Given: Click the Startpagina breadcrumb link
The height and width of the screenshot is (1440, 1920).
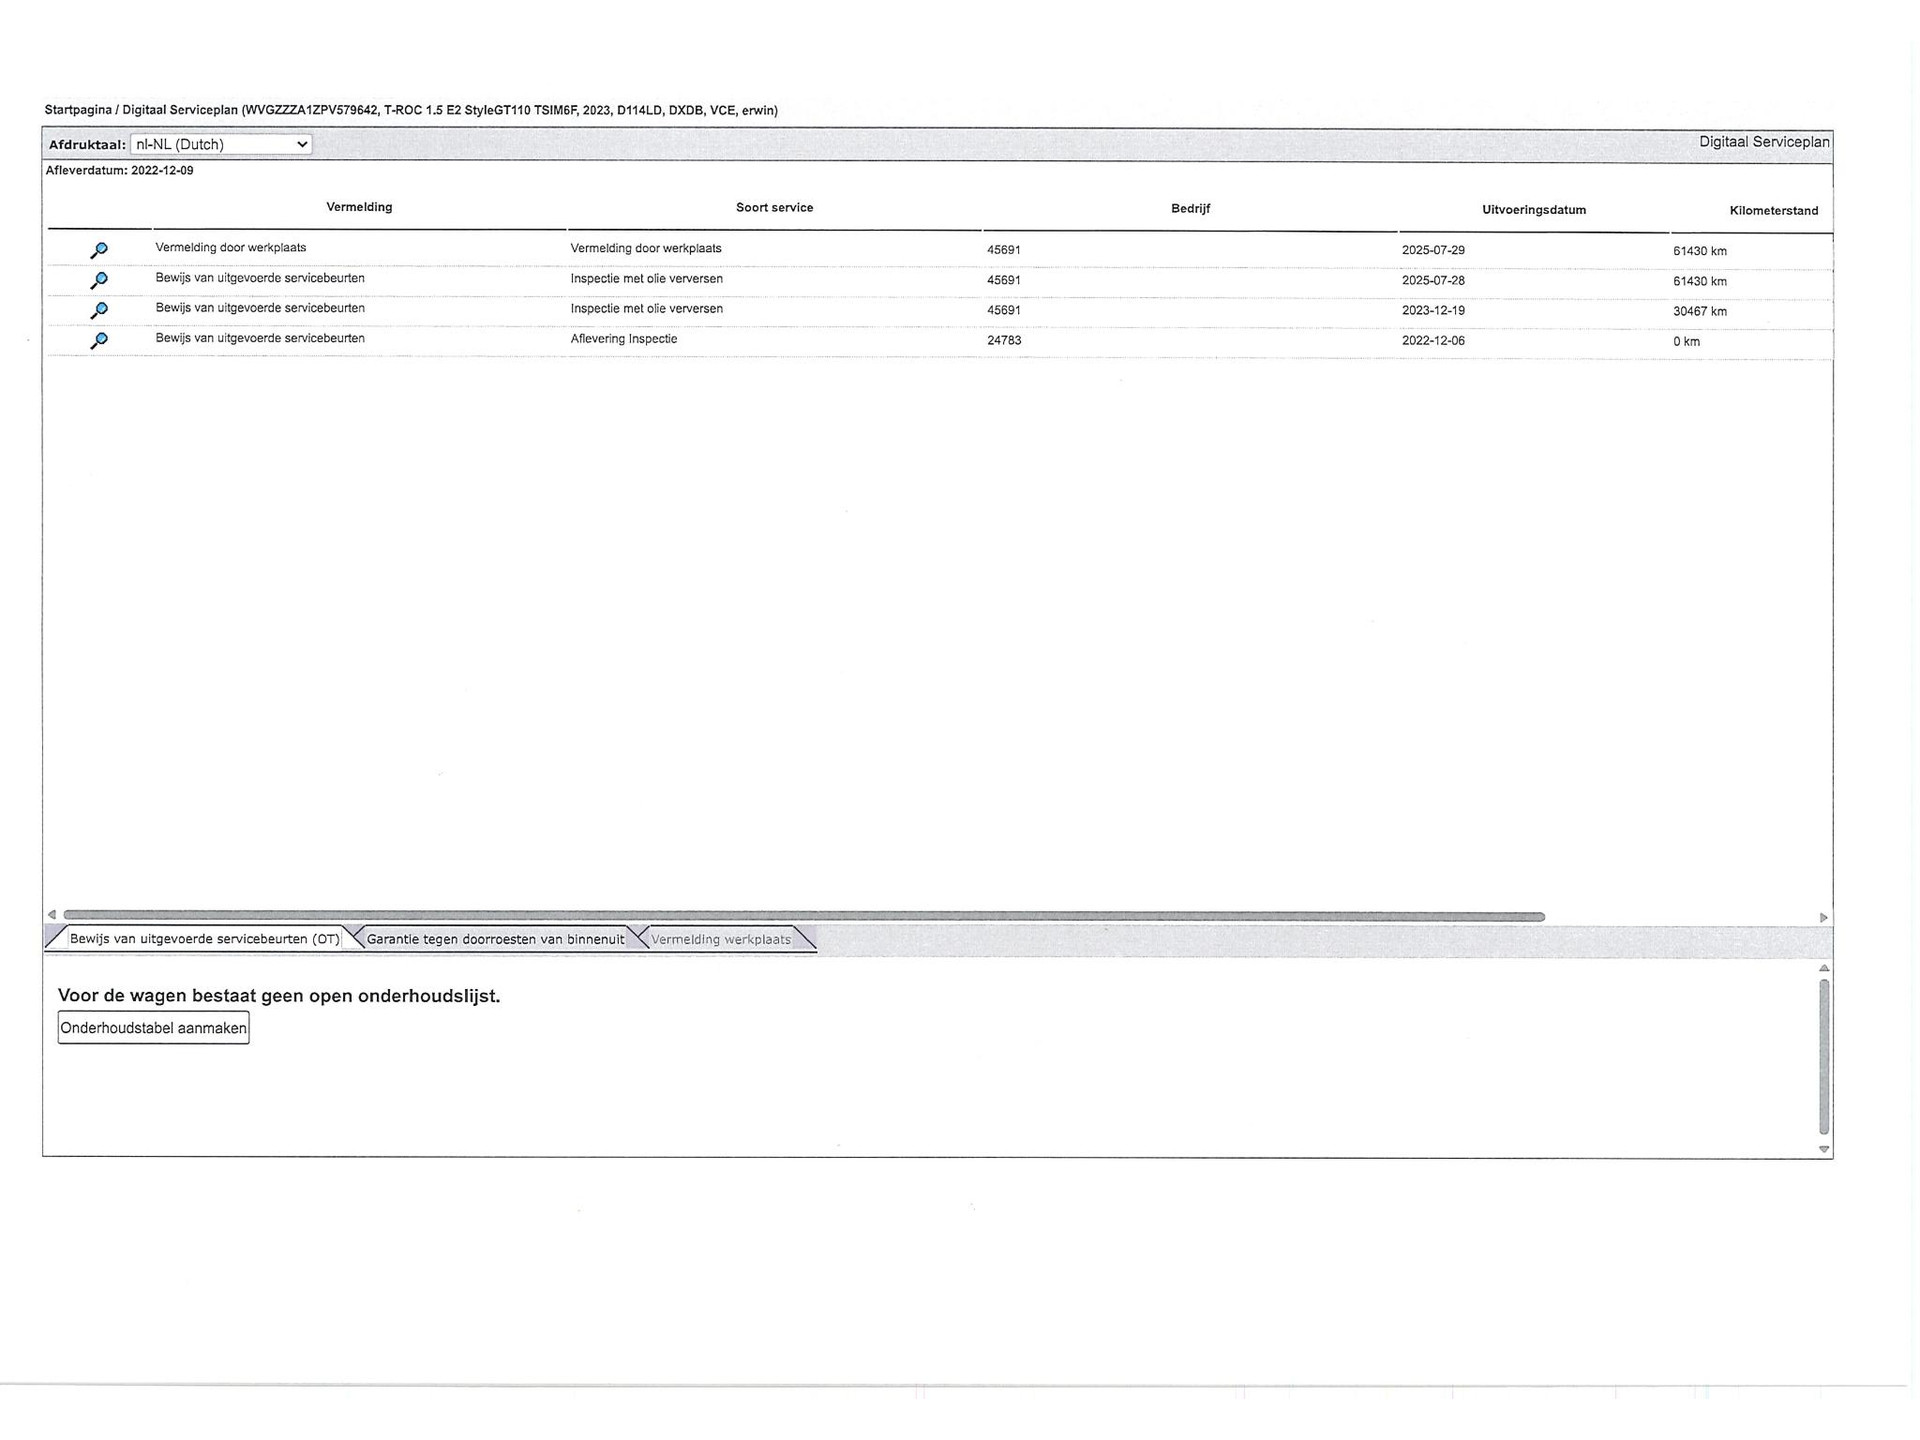Looking at the screenshot, I should pyautogui.click(x=78, y=110).
